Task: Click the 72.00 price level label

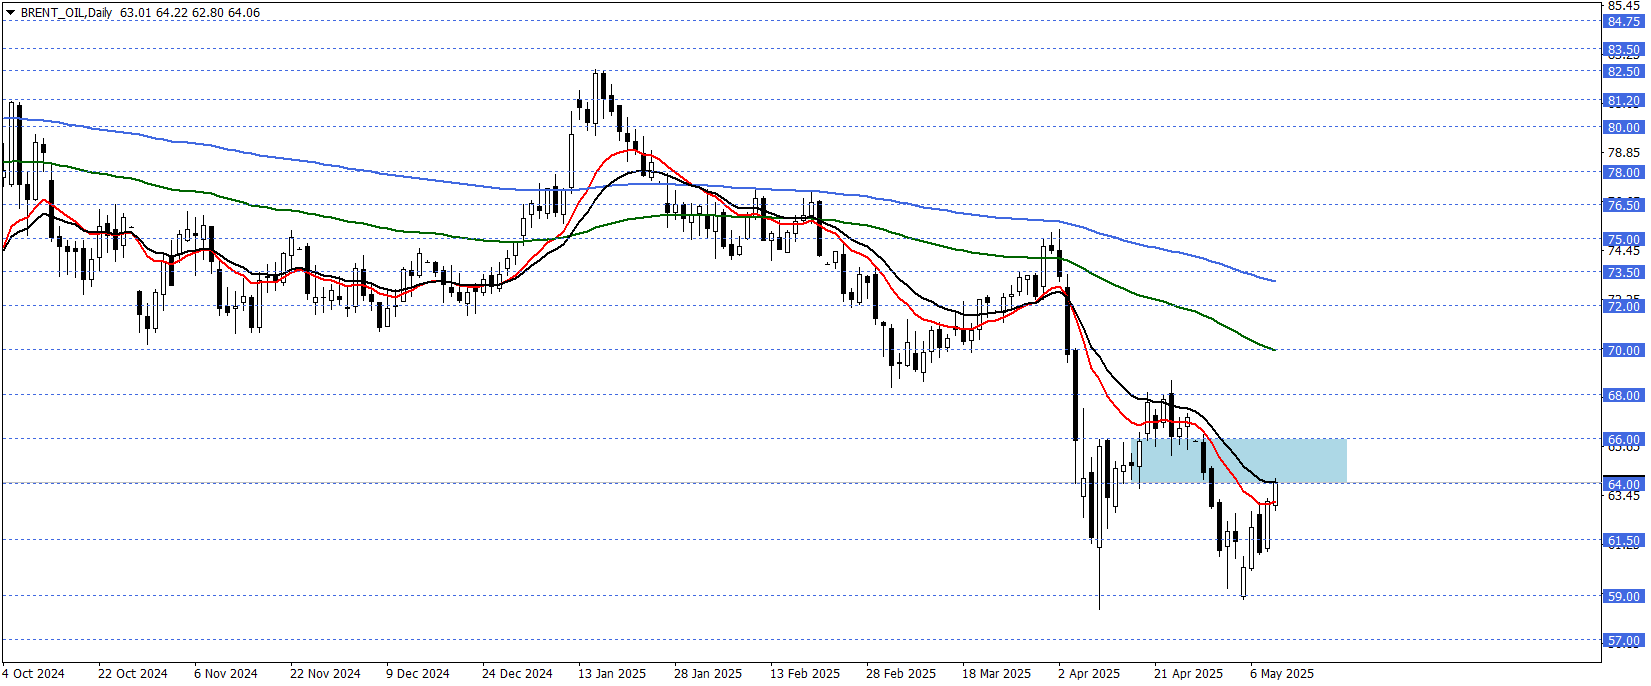Action: pyautogui.click(x=1623, y=307)
